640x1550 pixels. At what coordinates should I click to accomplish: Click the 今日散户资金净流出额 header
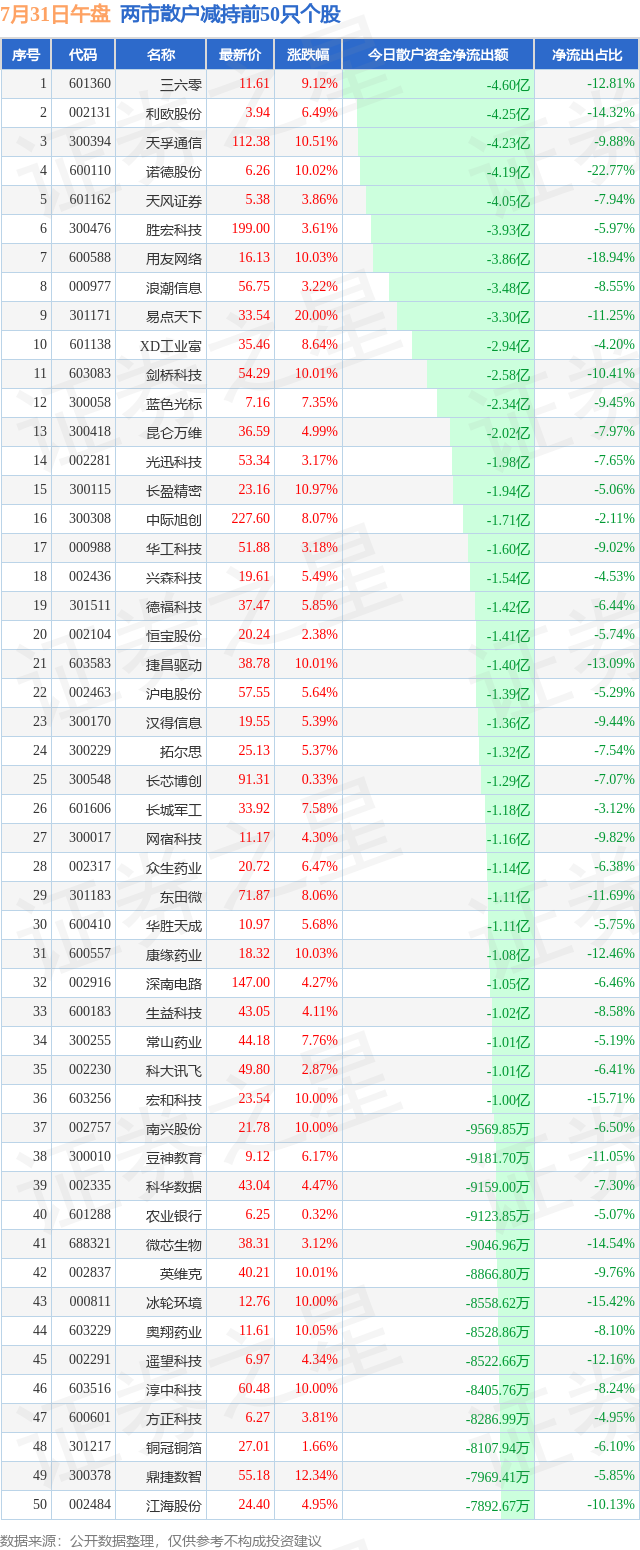click(438, 55)
